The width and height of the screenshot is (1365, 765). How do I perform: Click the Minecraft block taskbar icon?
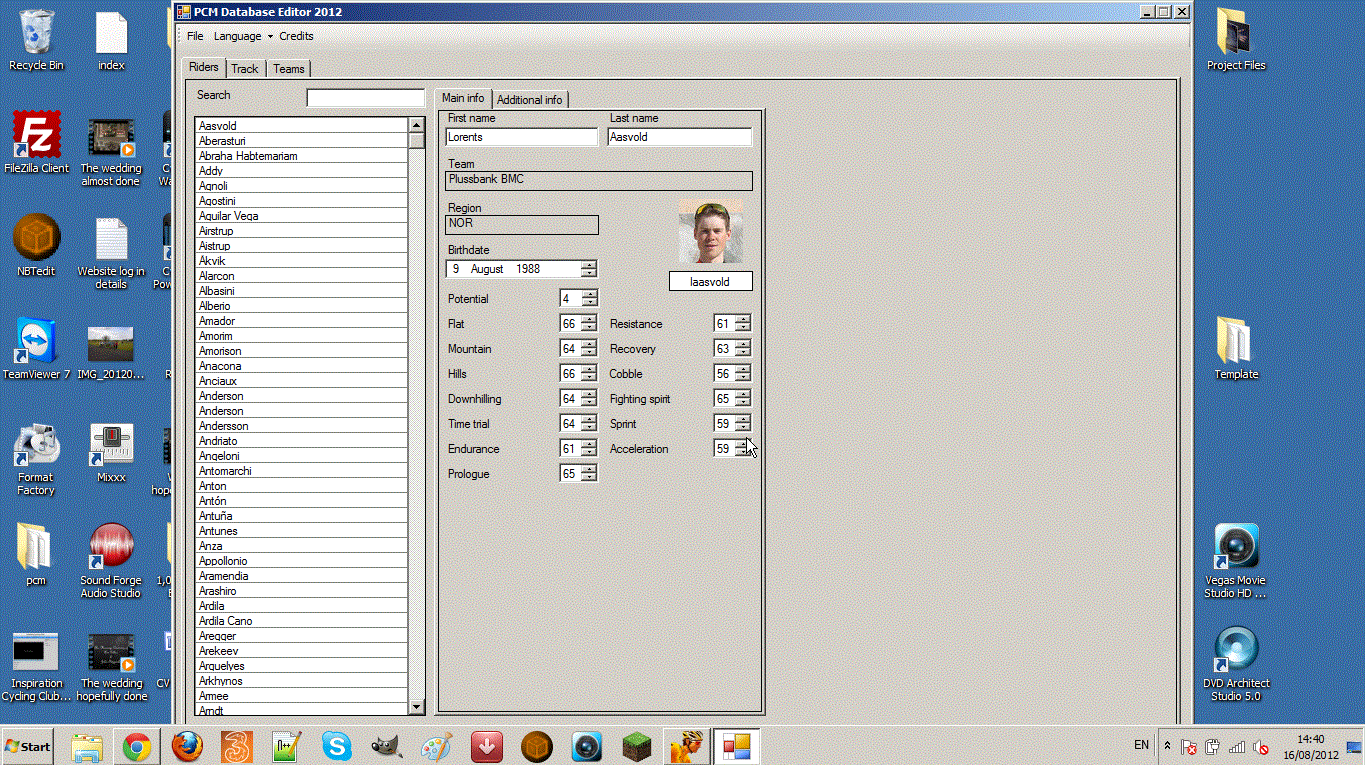pyautogui.click(x=637, y=746)
